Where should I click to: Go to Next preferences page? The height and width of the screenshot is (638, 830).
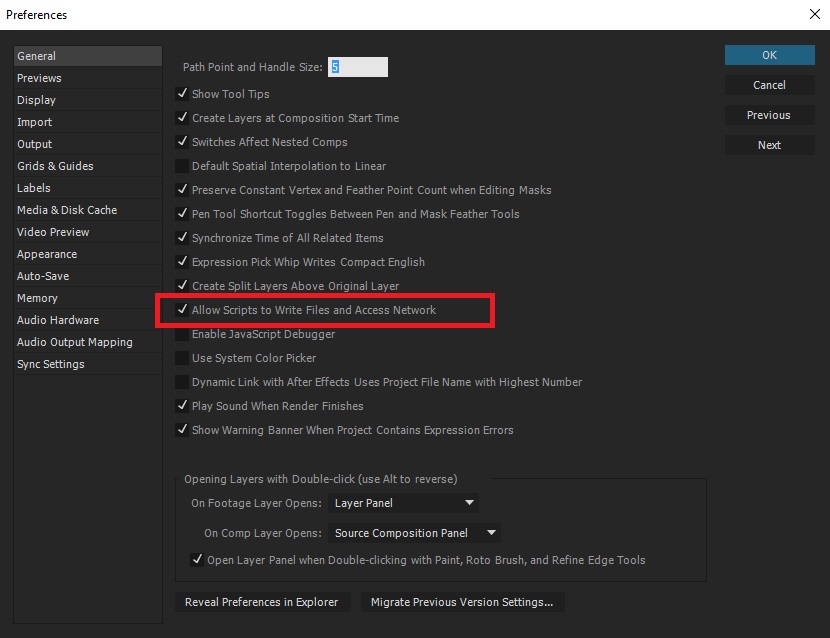pos(770,145)
